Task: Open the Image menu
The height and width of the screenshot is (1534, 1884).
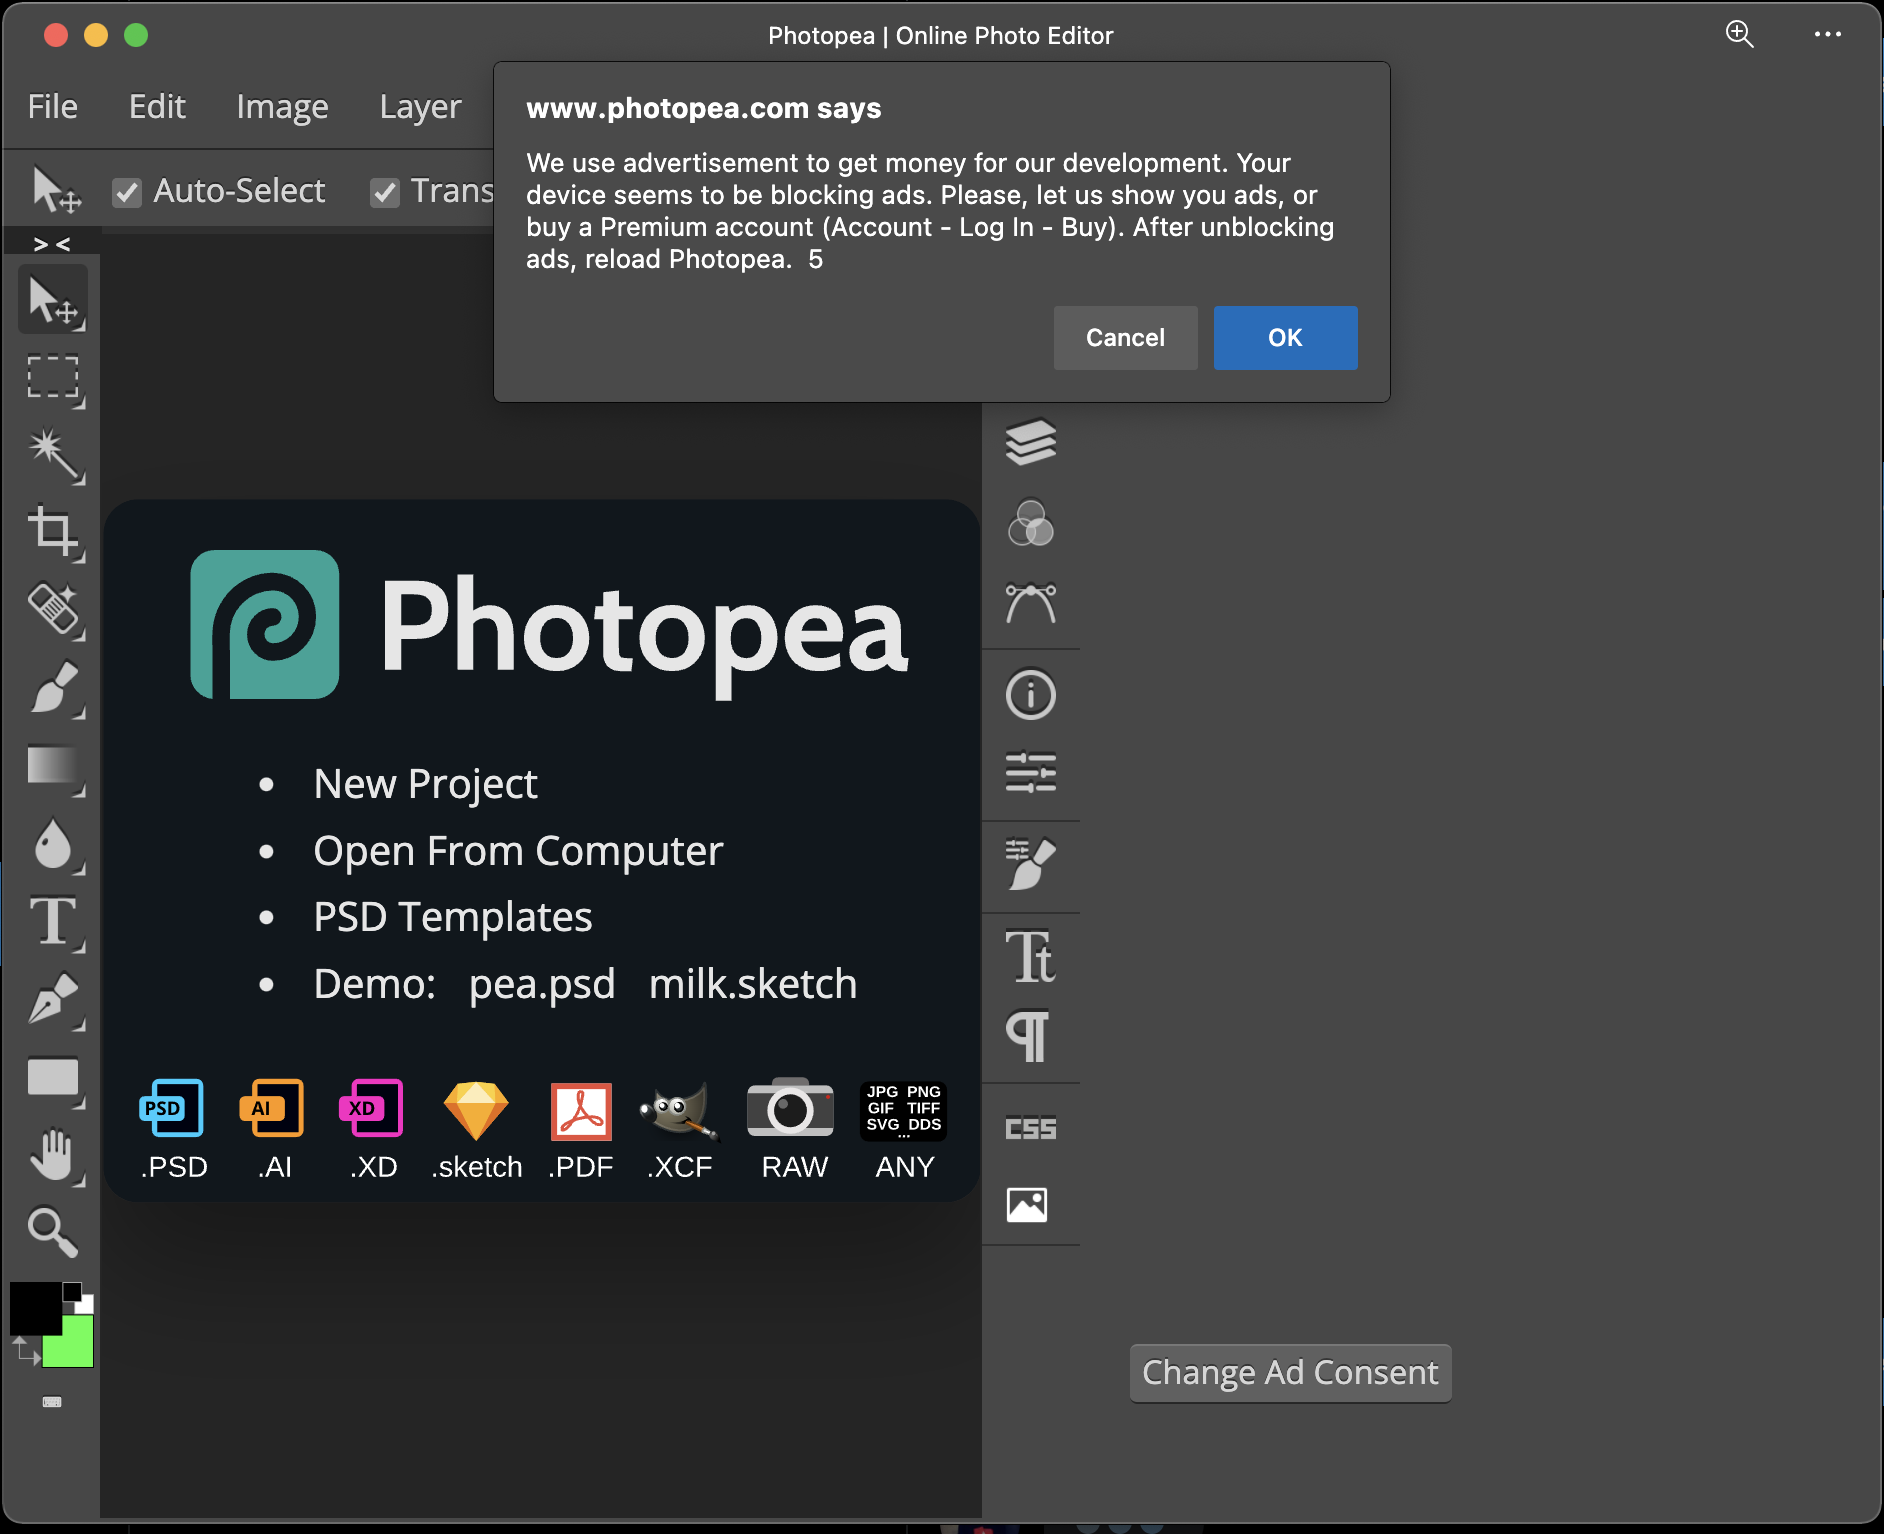Action: (282, 106)
